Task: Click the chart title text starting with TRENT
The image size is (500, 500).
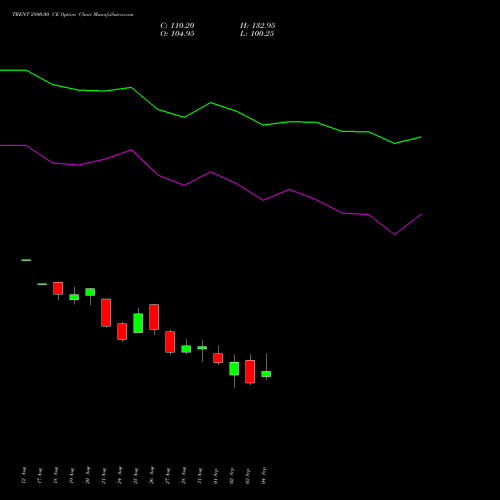Action: tap(73, 15)
